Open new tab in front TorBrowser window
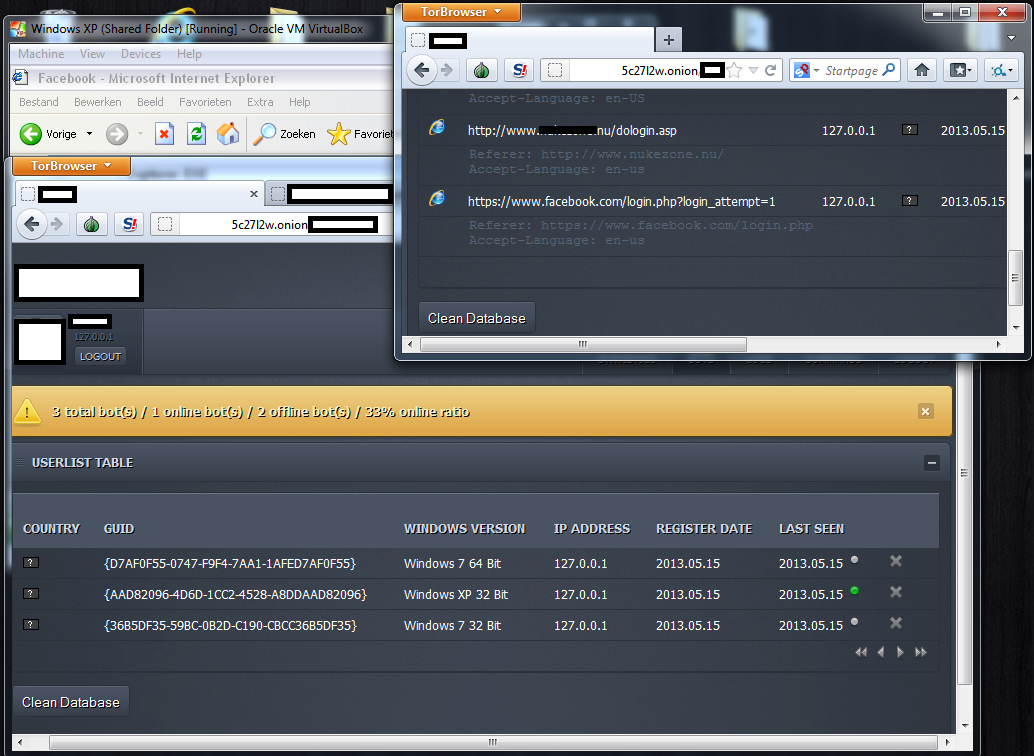Screen dimensions: 1034x756 [669, 40]
